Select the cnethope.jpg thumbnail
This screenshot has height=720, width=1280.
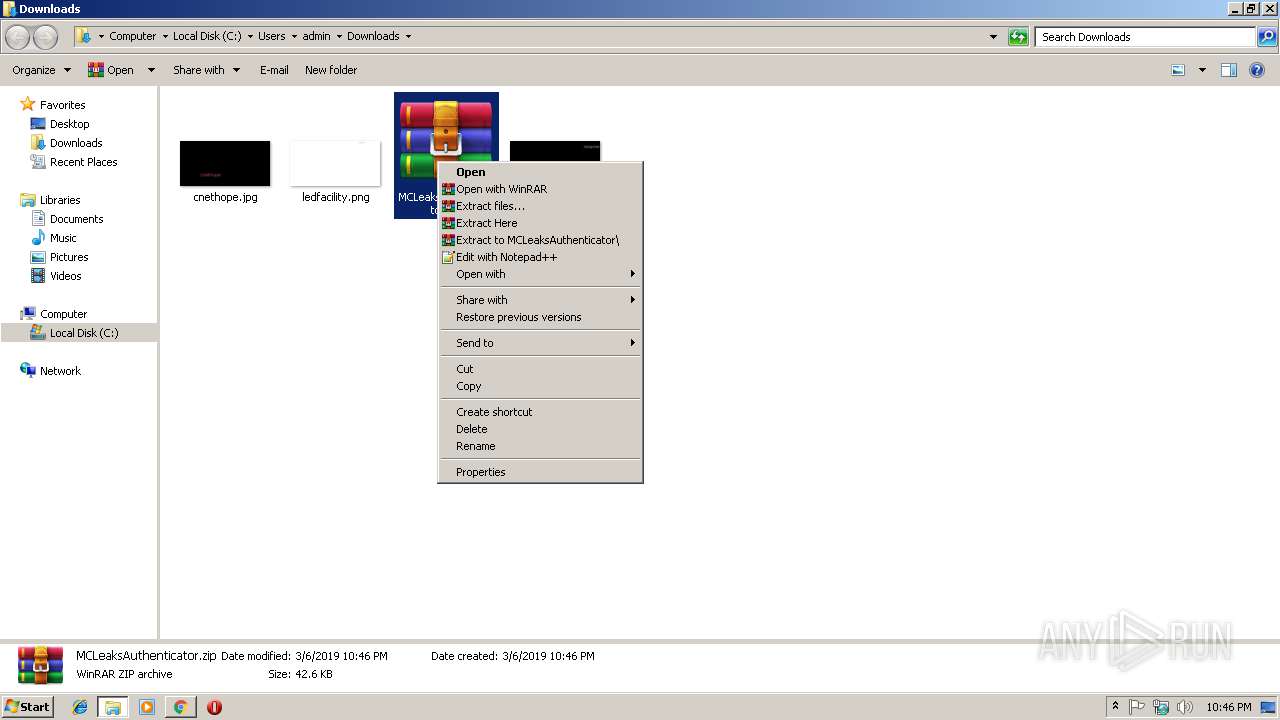[x=225, y=163]
